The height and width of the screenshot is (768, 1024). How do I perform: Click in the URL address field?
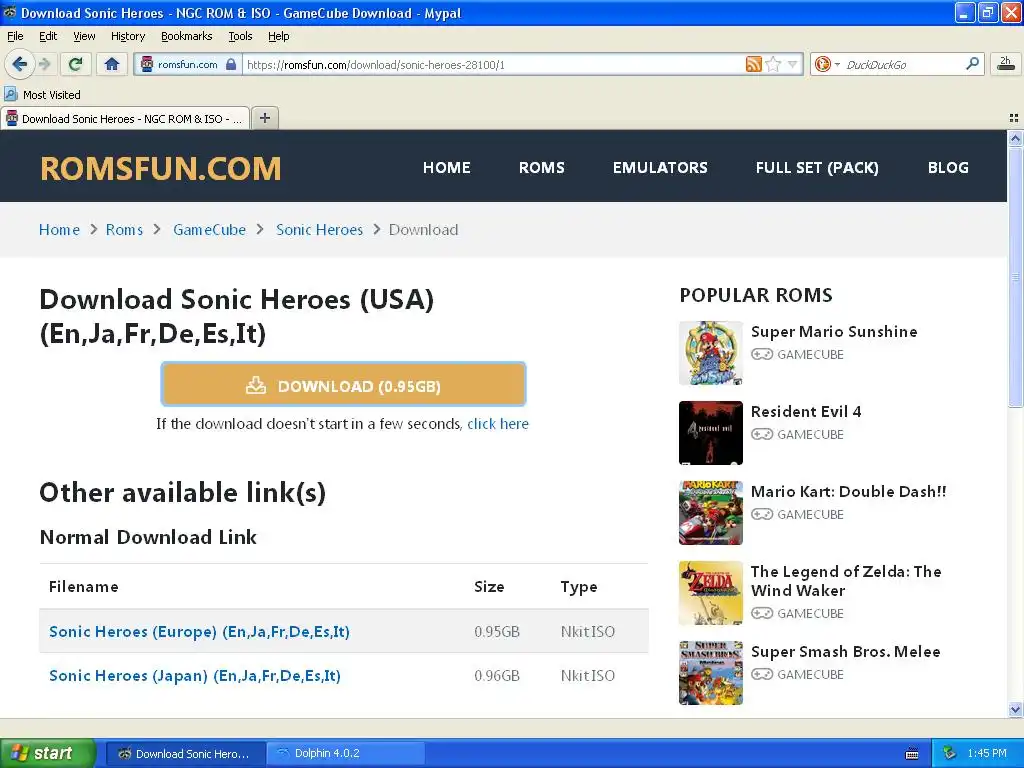click(x=493, y=65)
